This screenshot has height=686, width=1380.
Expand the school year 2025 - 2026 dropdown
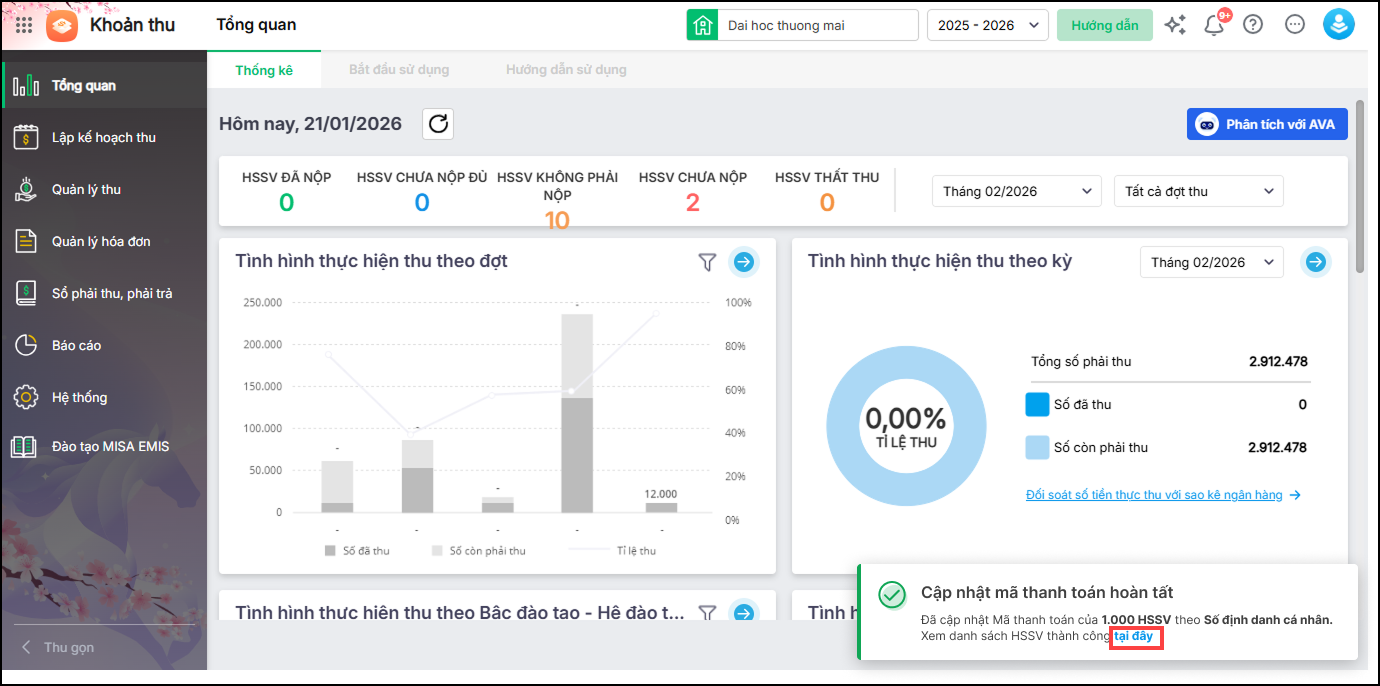coord(987,25)
